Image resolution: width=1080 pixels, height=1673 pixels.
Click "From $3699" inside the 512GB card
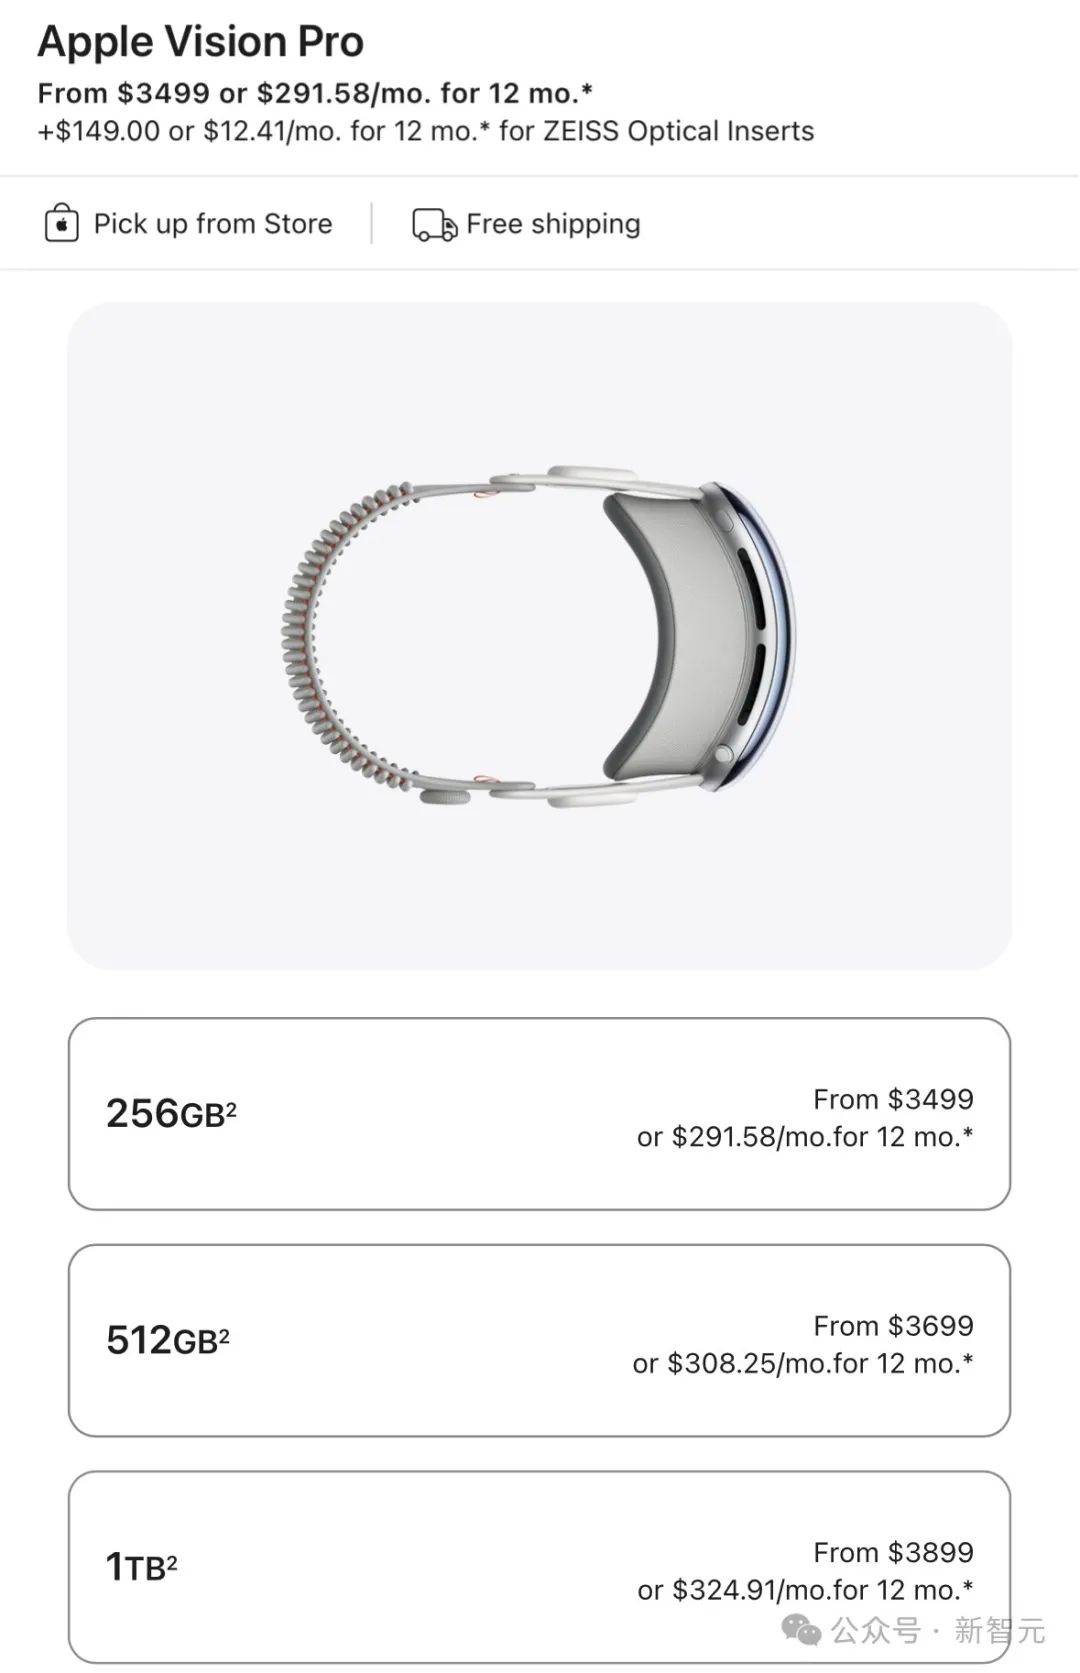(x=893, y=1326)
